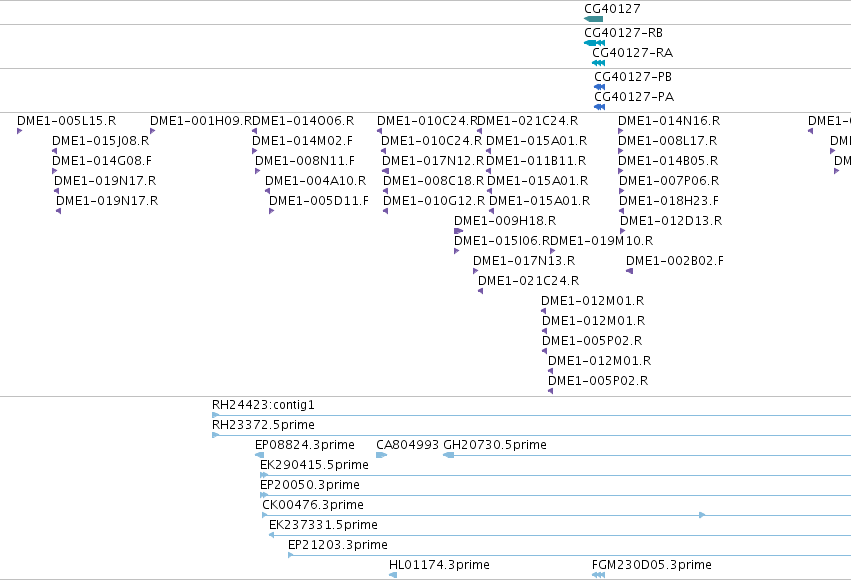Open the DME1-007P06.R label
This screenshot has width=851, height=580.
click(x=669, y=181)
